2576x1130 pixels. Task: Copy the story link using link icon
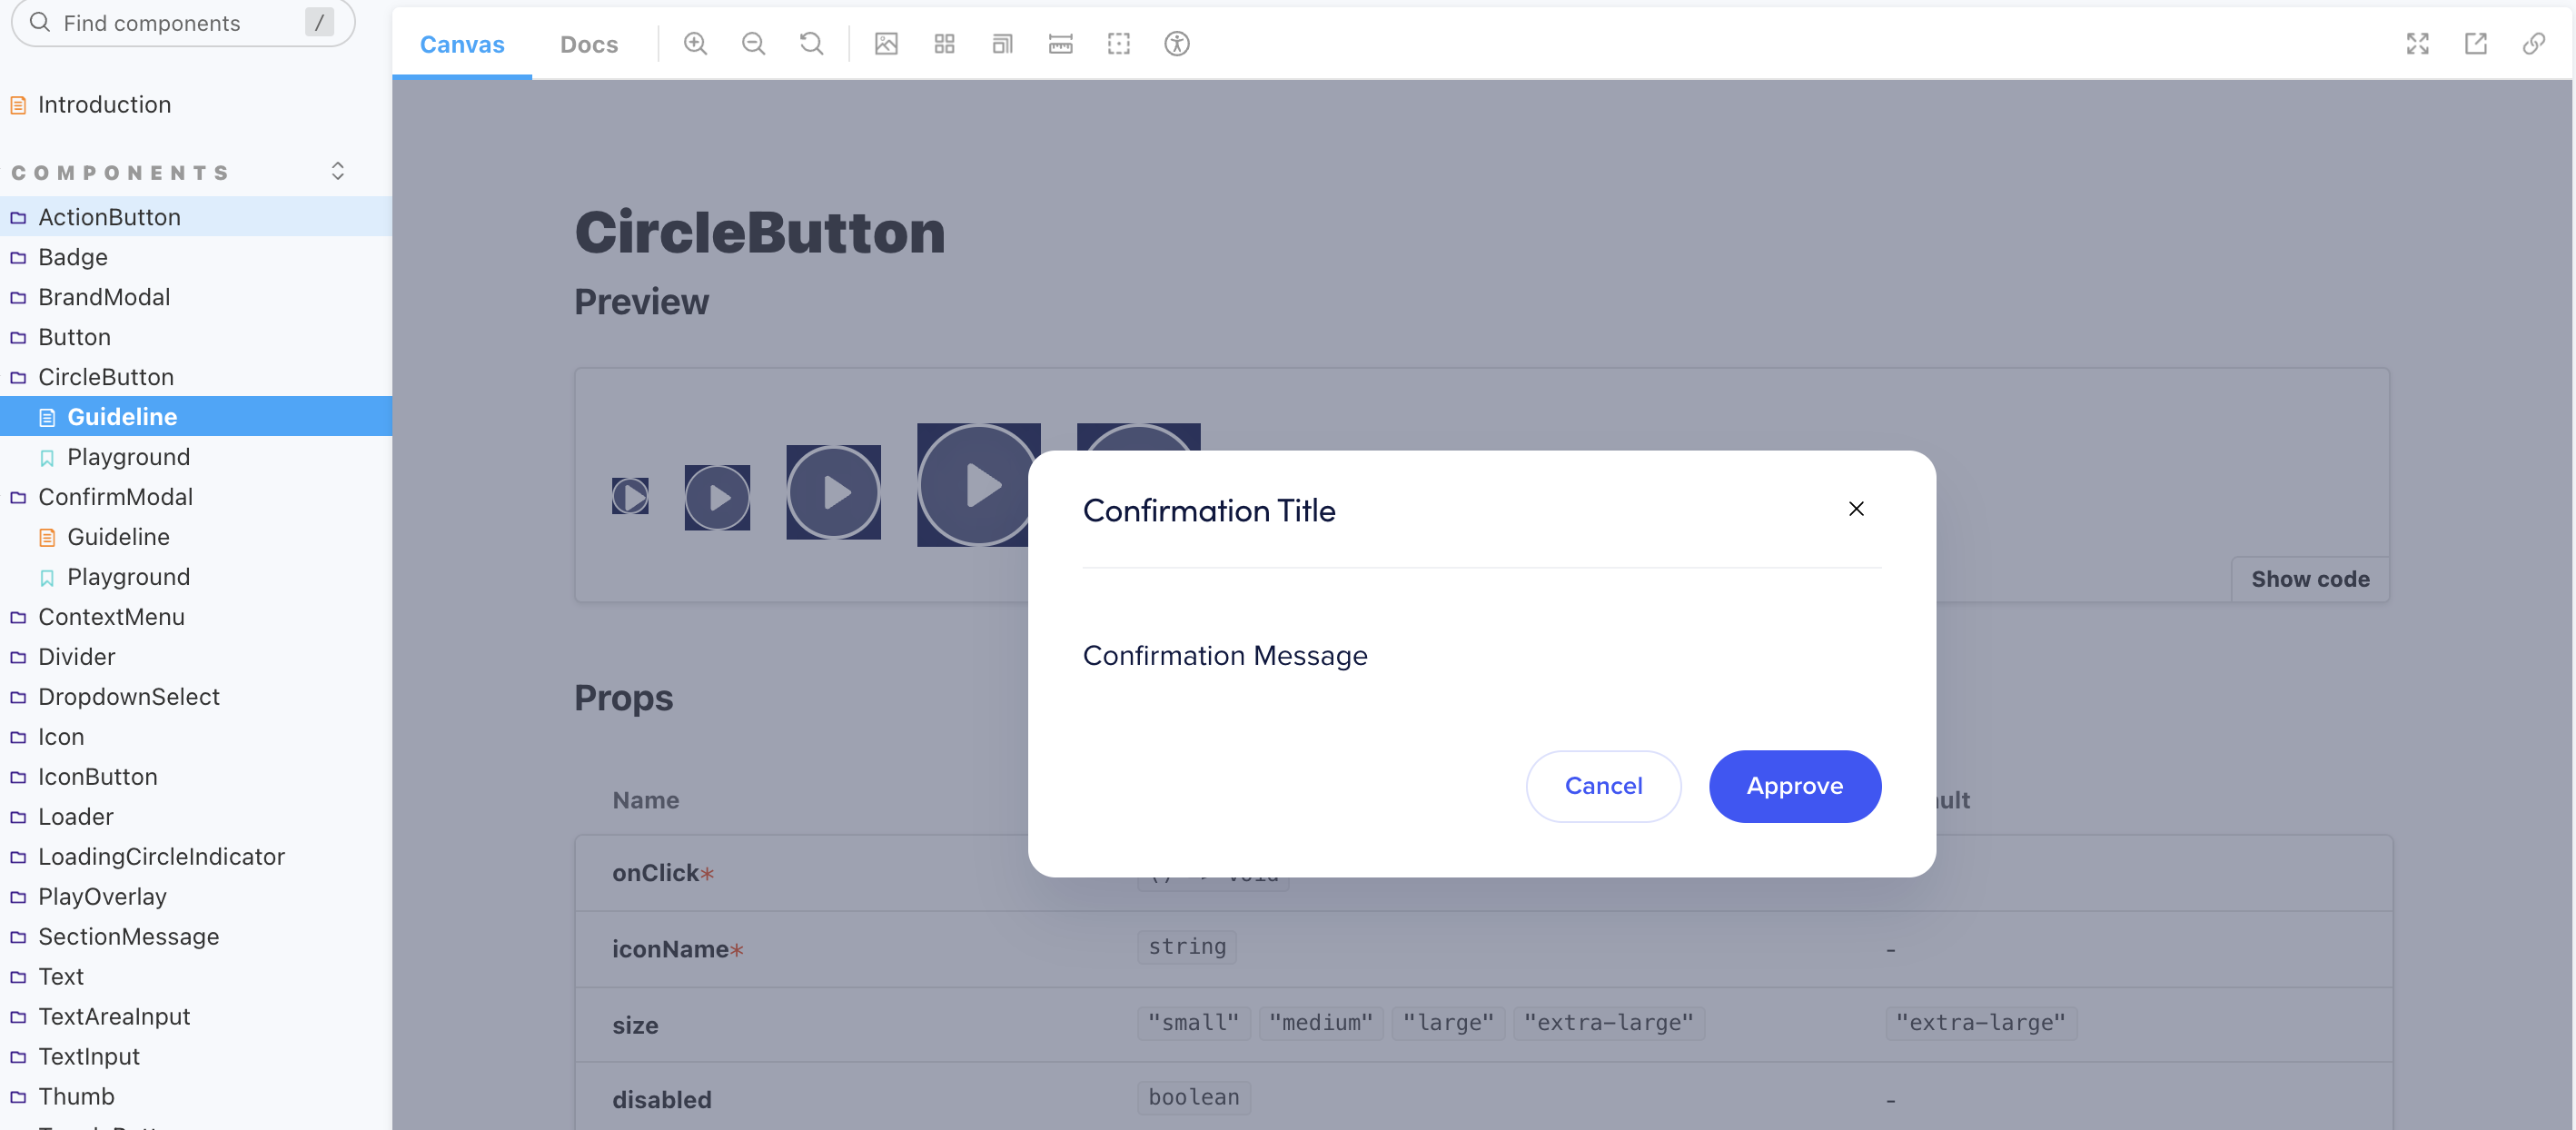[2534, 44]
